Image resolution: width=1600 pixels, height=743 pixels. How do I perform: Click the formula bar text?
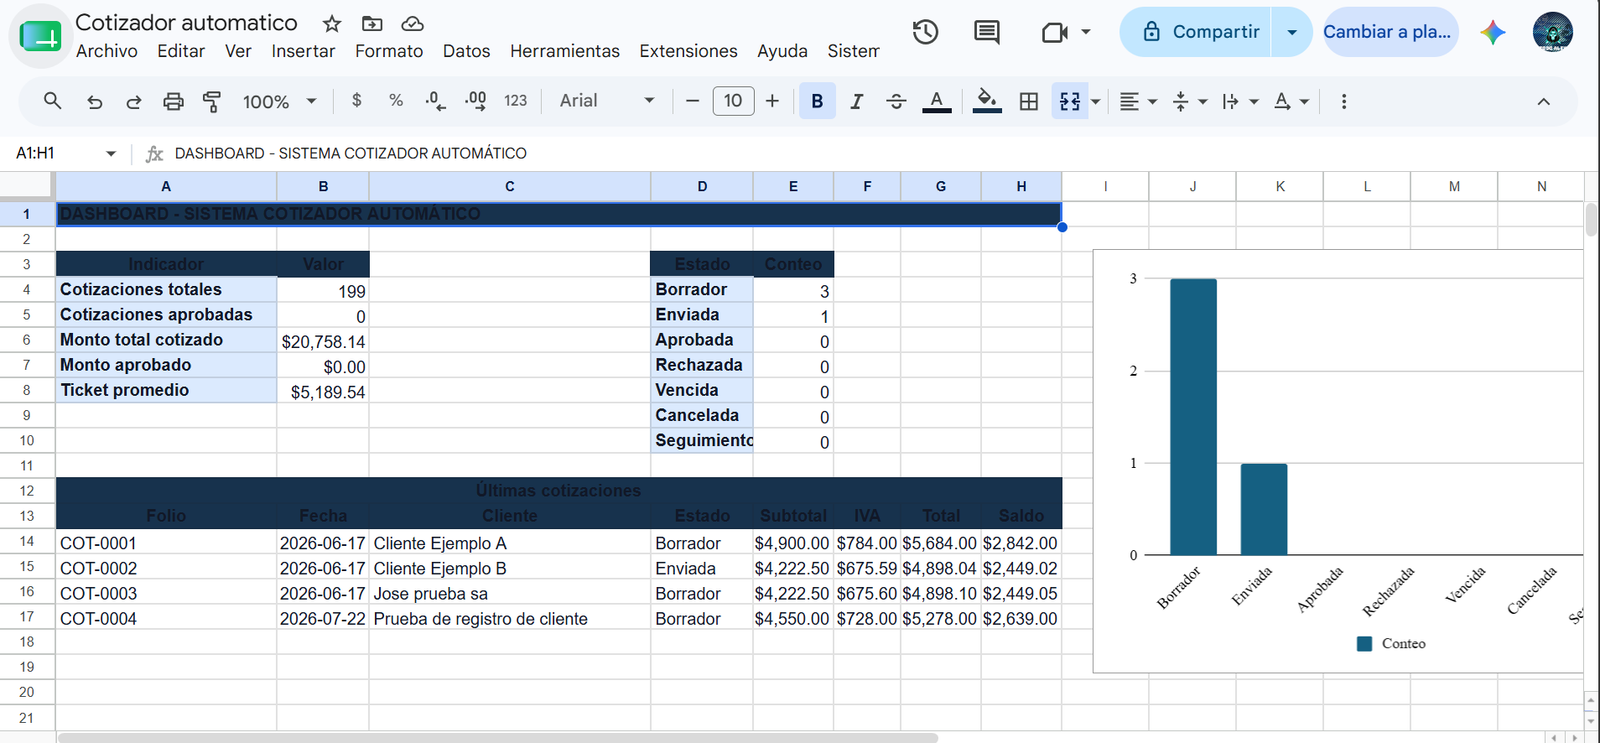(350, 153)
